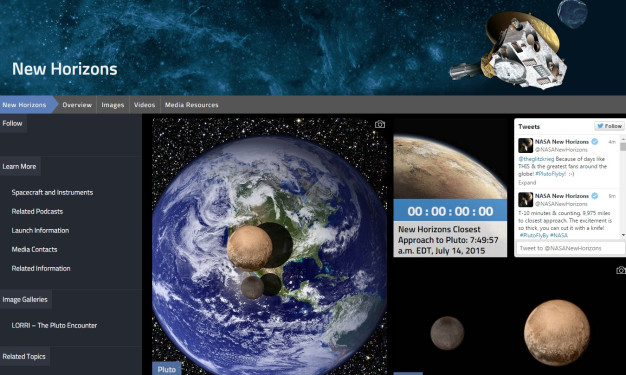
Task: Click the Tweets widget heading
Action: [x=529, y=127]
